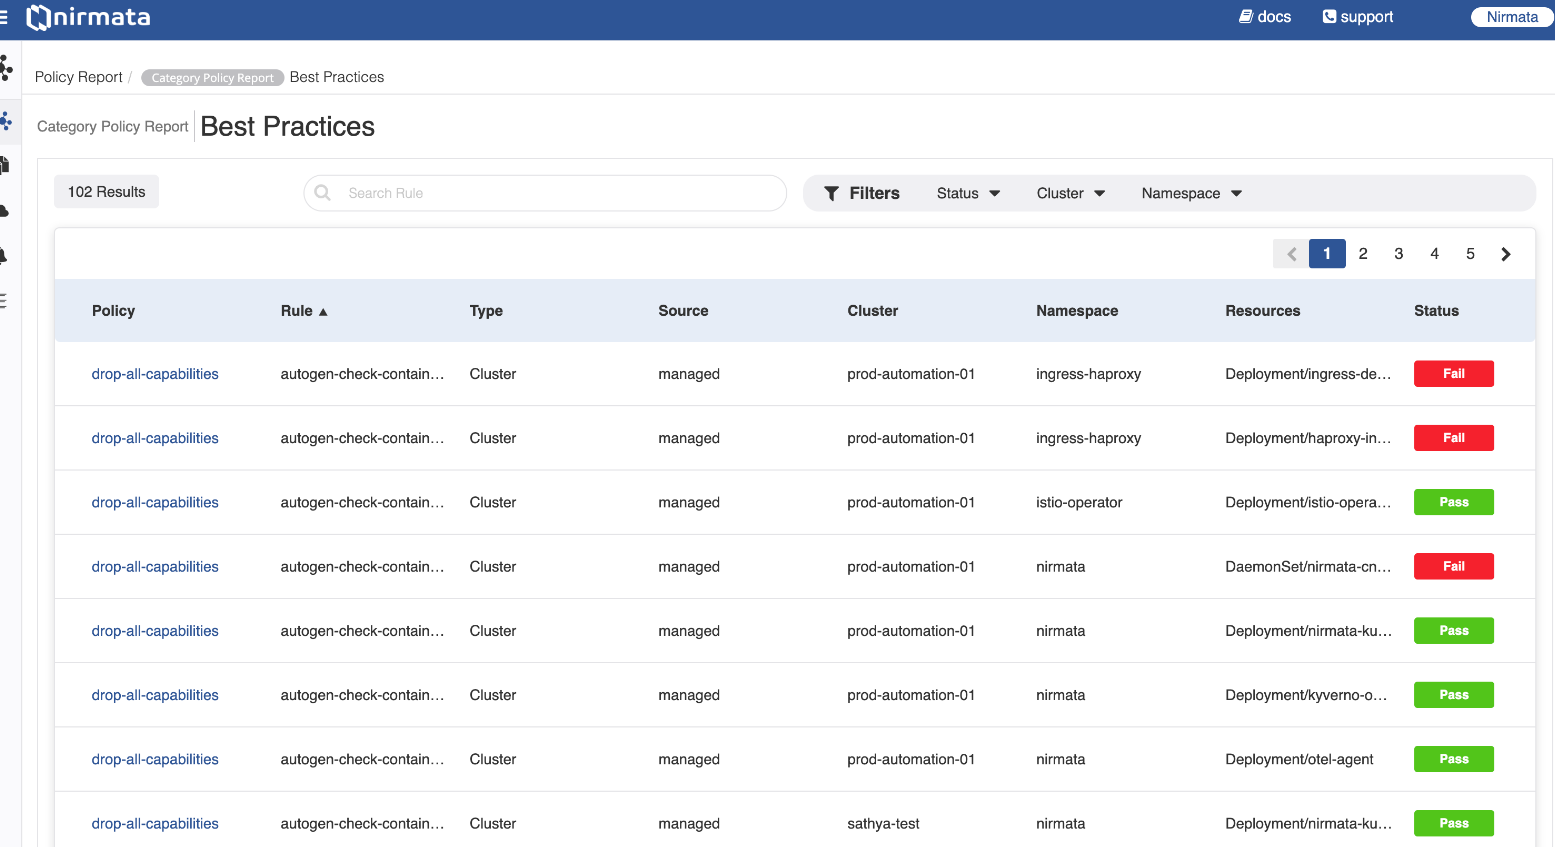Go to the previous results page arrow
This screenshot has width=1555, height=847.
point(1291,254)
